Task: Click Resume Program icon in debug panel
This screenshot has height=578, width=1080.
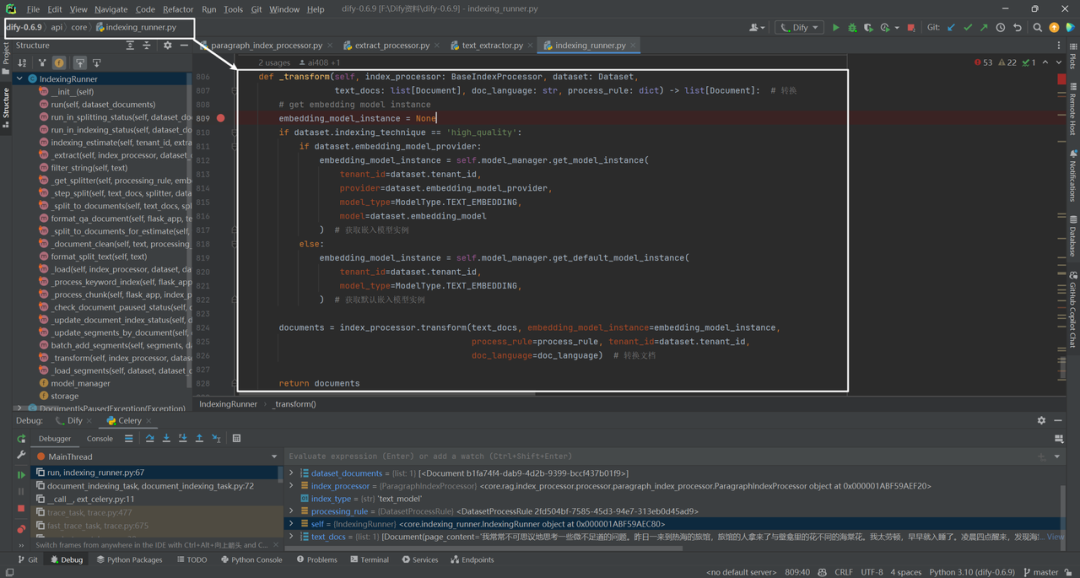Action: click(x=21, y=475)
